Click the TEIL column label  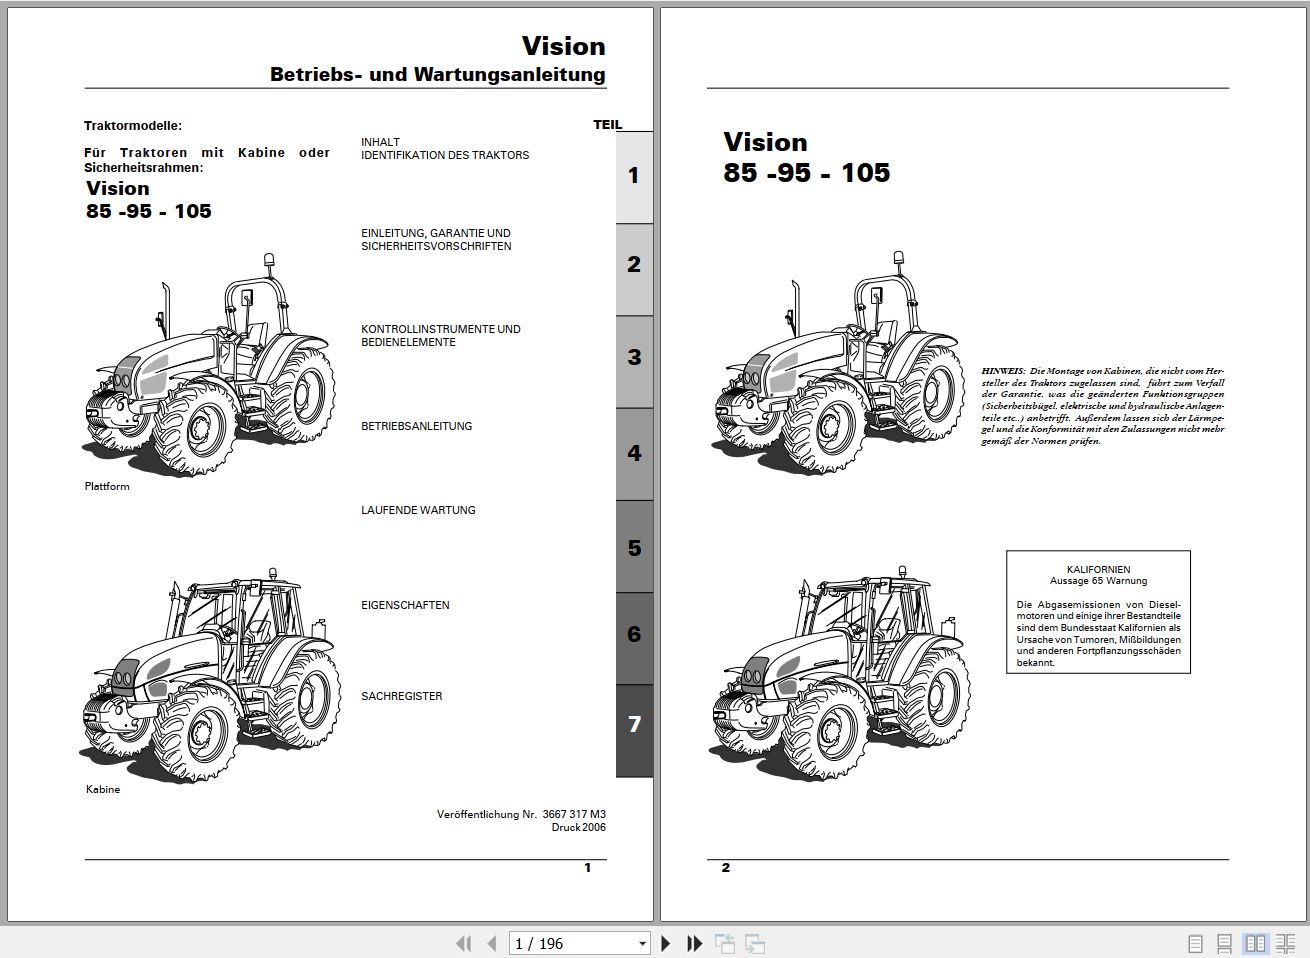[x=607, y=125]
